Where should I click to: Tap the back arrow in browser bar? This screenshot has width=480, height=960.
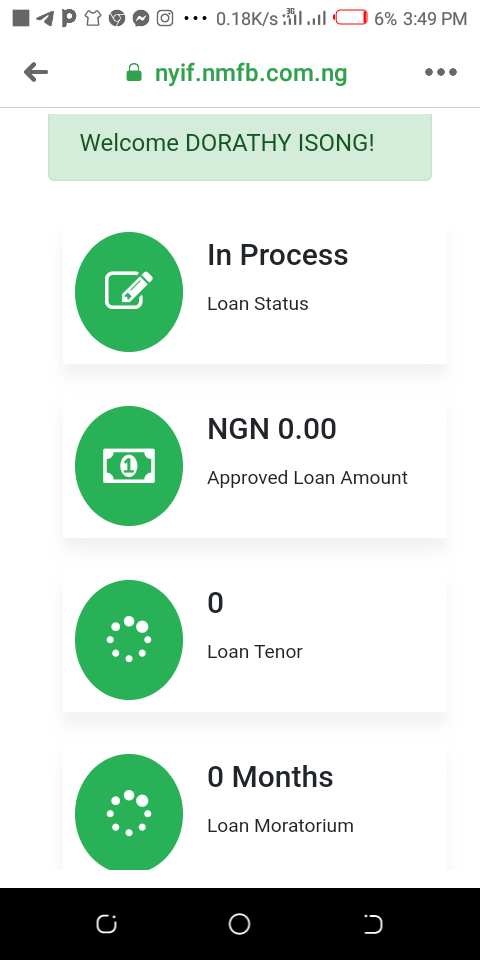coord(36,73)
